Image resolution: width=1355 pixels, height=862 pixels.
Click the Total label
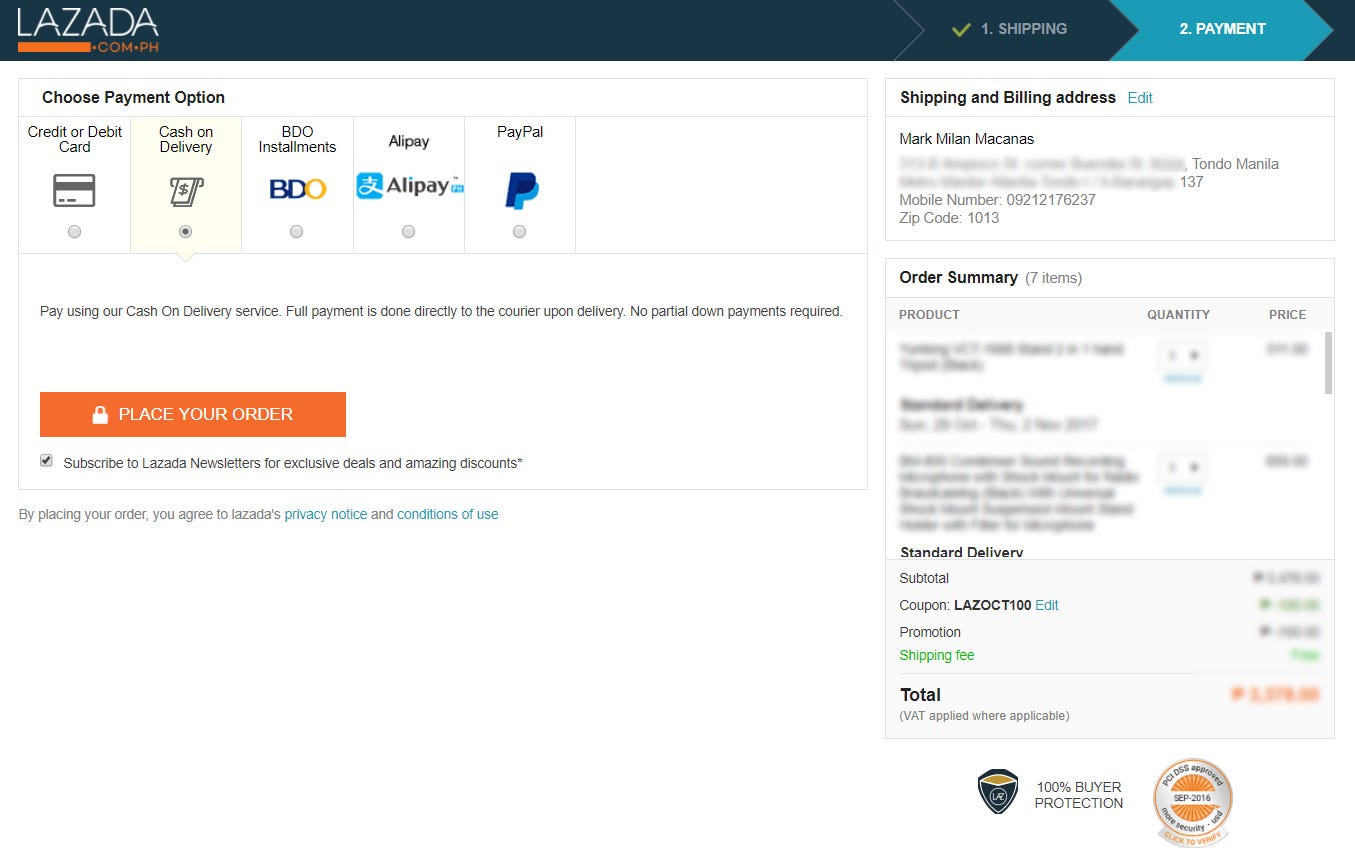pos(920,695)
